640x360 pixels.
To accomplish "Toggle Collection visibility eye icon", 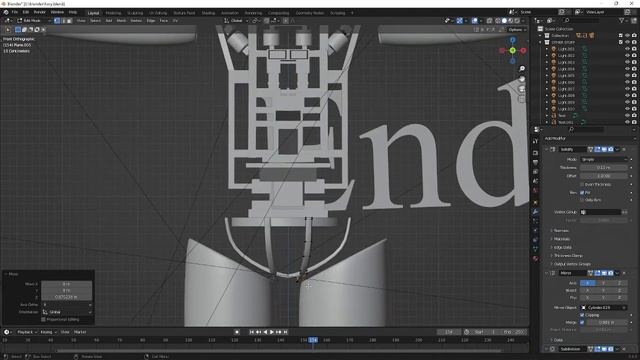I will (627, 36).
